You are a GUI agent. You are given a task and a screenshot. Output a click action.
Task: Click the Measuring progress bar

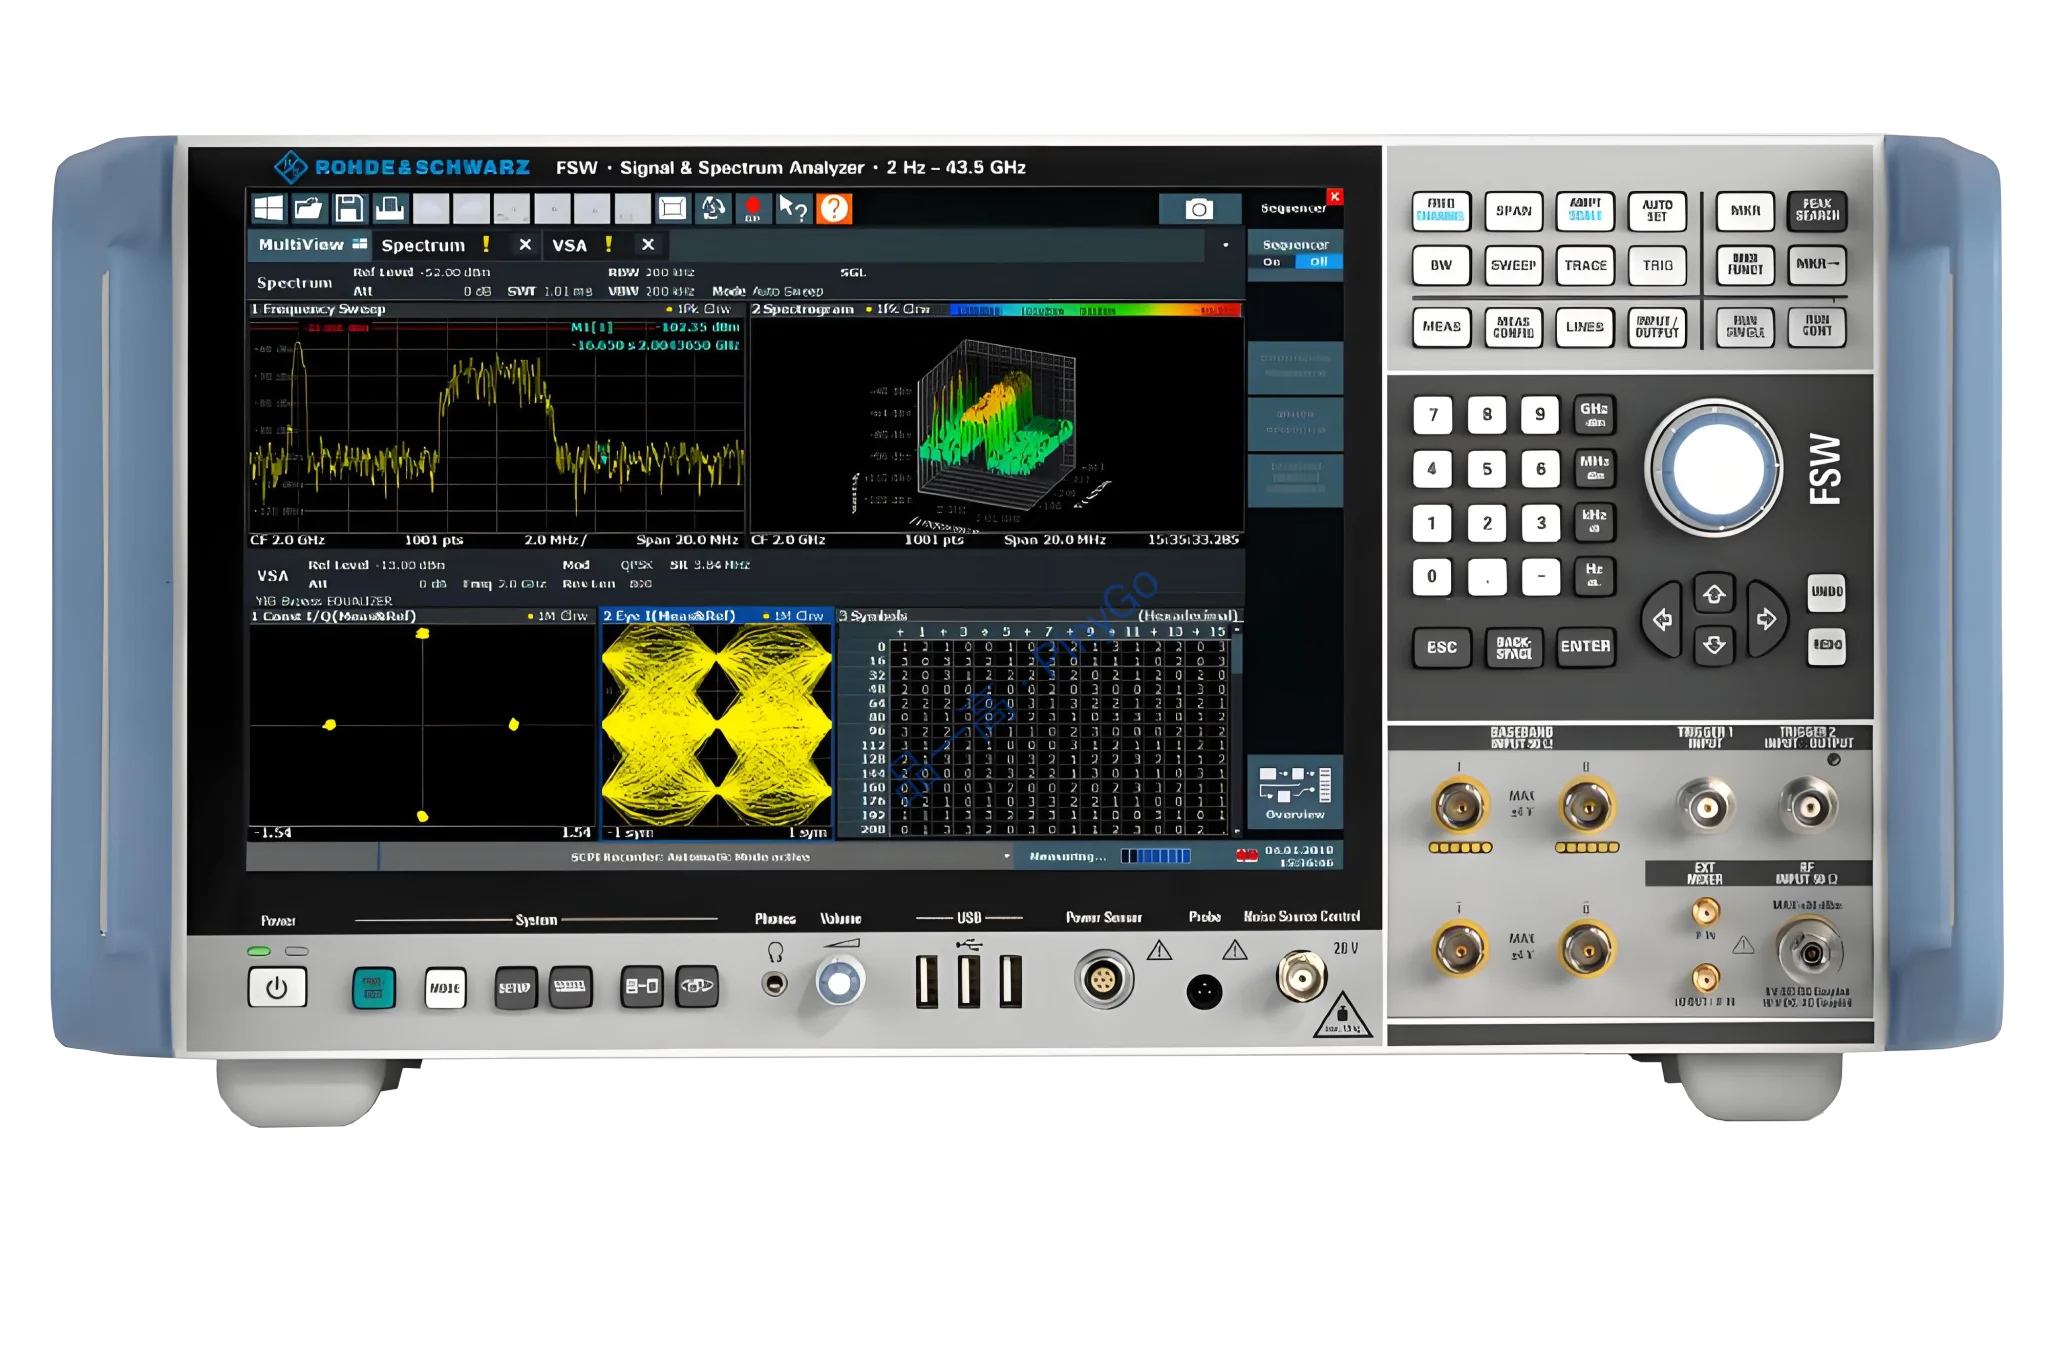1156,856
